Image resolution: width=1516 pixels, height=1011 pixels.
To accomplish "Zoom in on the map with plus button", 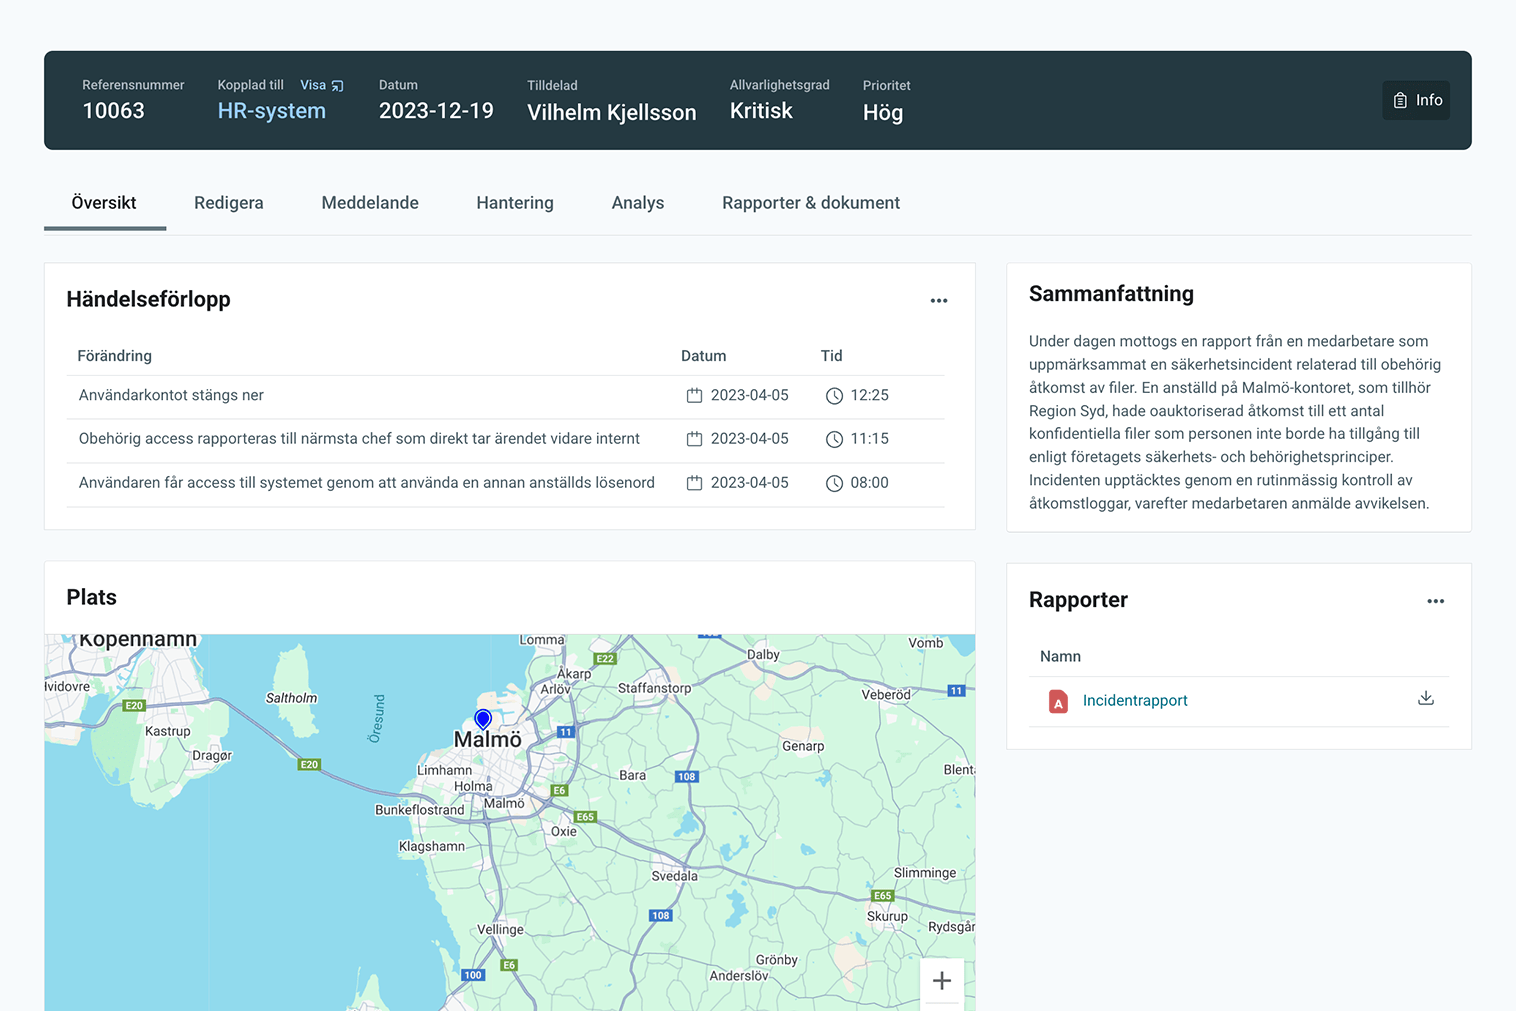I will [941, 981].
